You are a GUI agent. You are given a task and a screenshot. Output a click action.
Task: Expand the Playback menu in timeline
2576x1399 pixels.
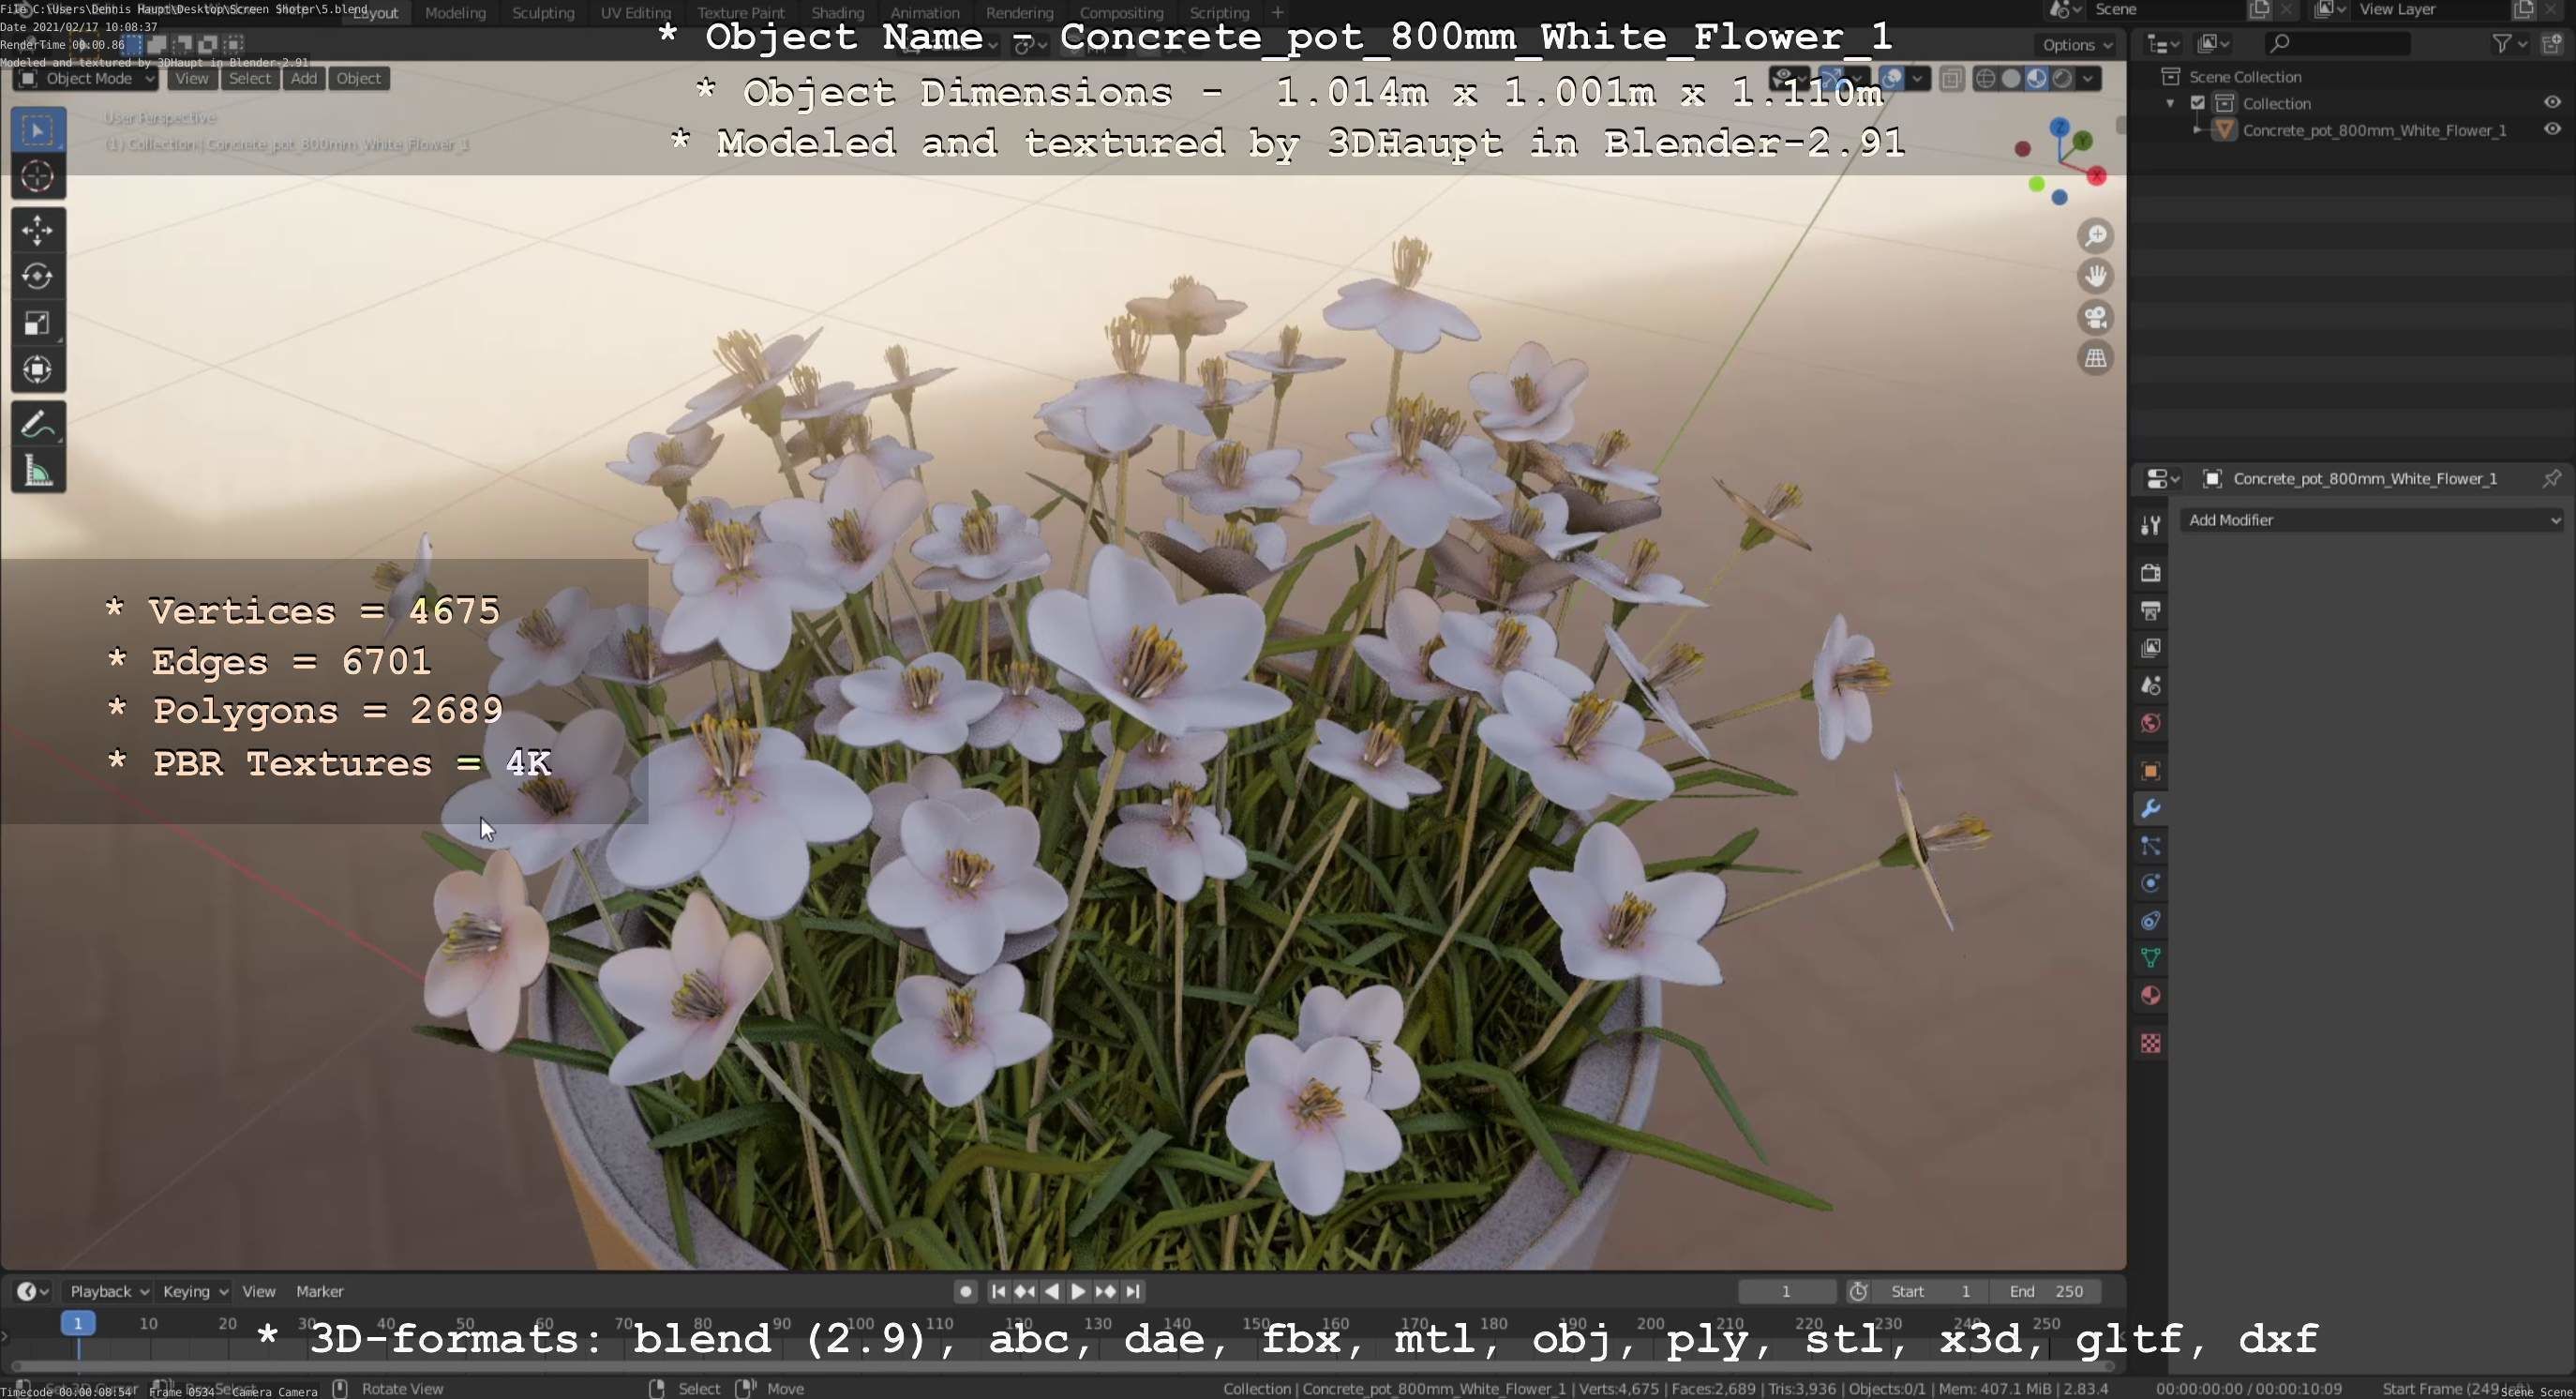click(108, 1291)
